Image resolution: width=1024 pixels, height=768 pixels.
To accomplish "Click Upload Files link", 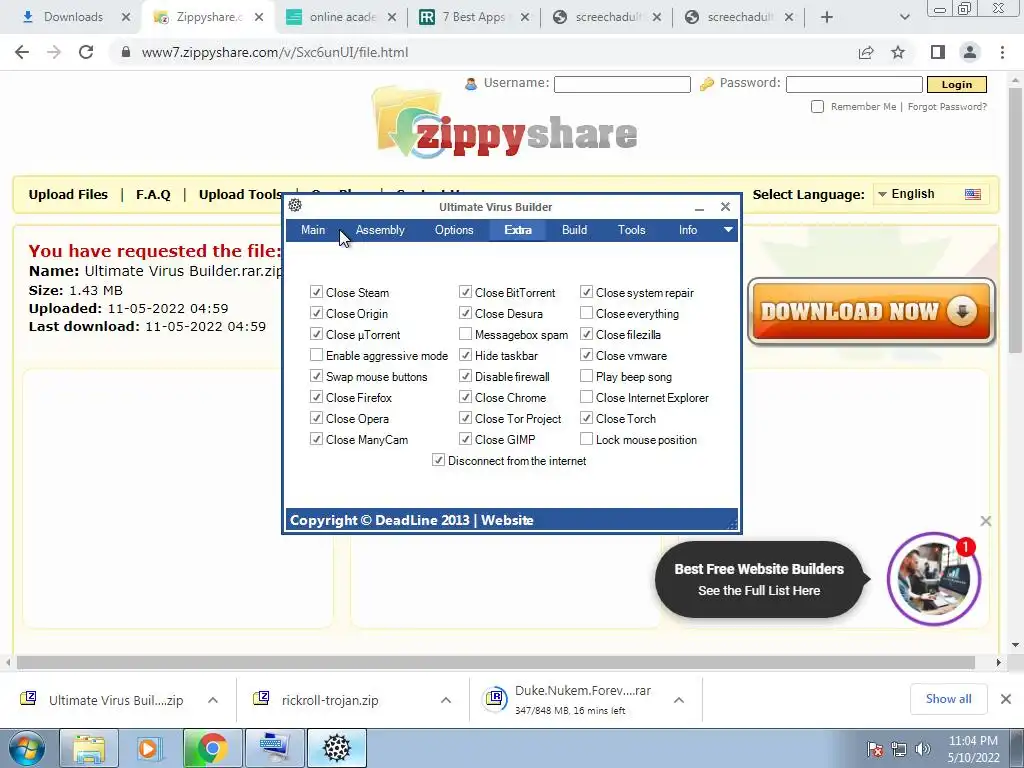I will pyautogui.click(x=68, y=195).
